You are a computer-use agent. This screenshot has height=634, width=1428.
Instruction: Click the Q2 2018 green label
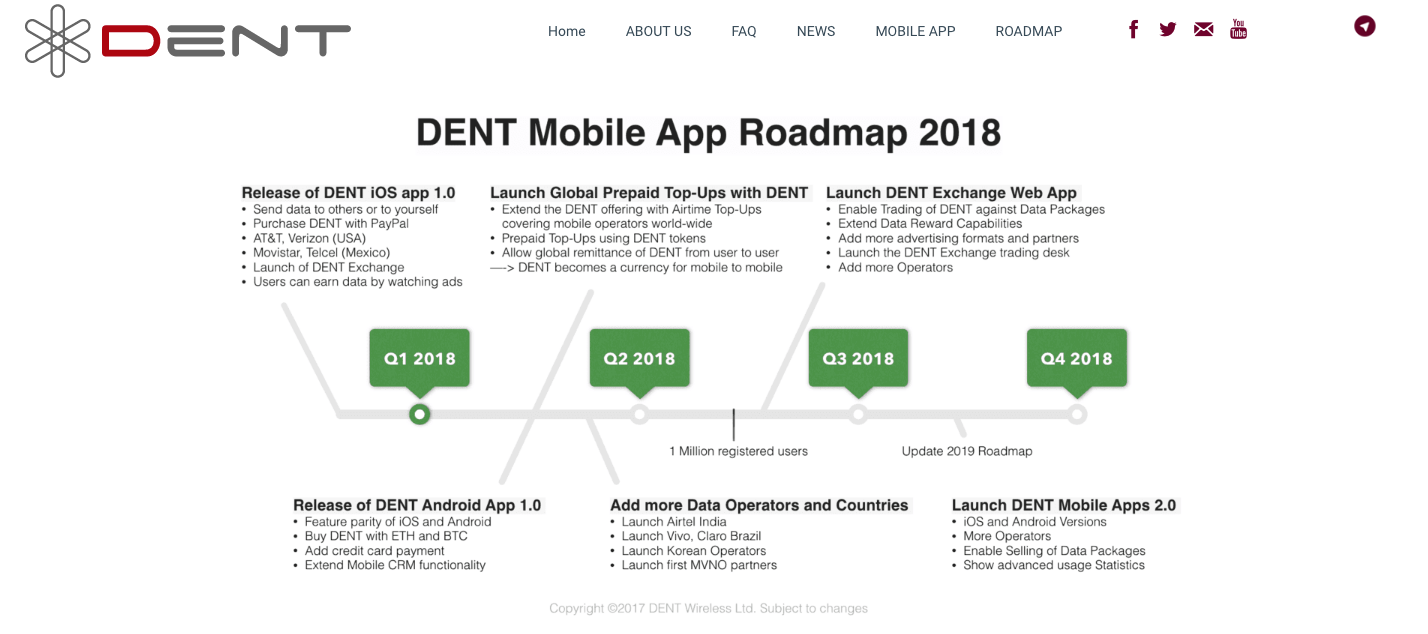pos(639,358)
